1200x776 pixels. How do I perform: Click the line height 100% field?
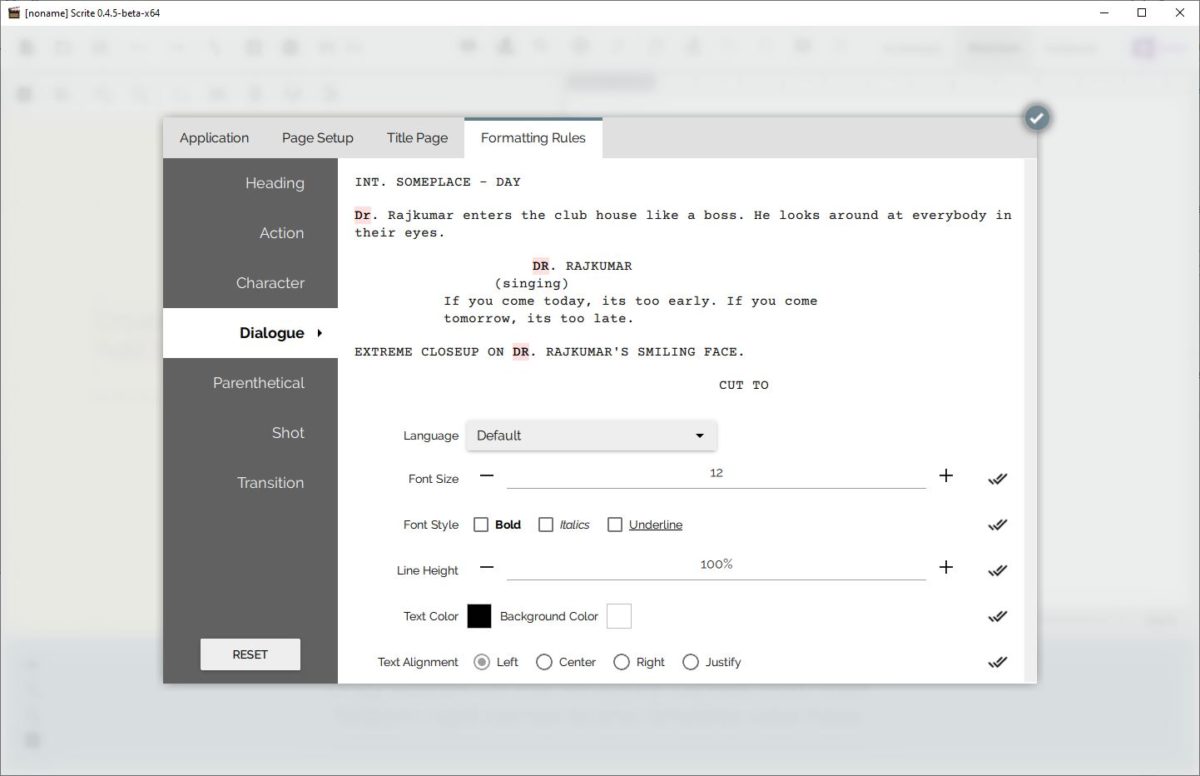[716, 565]
